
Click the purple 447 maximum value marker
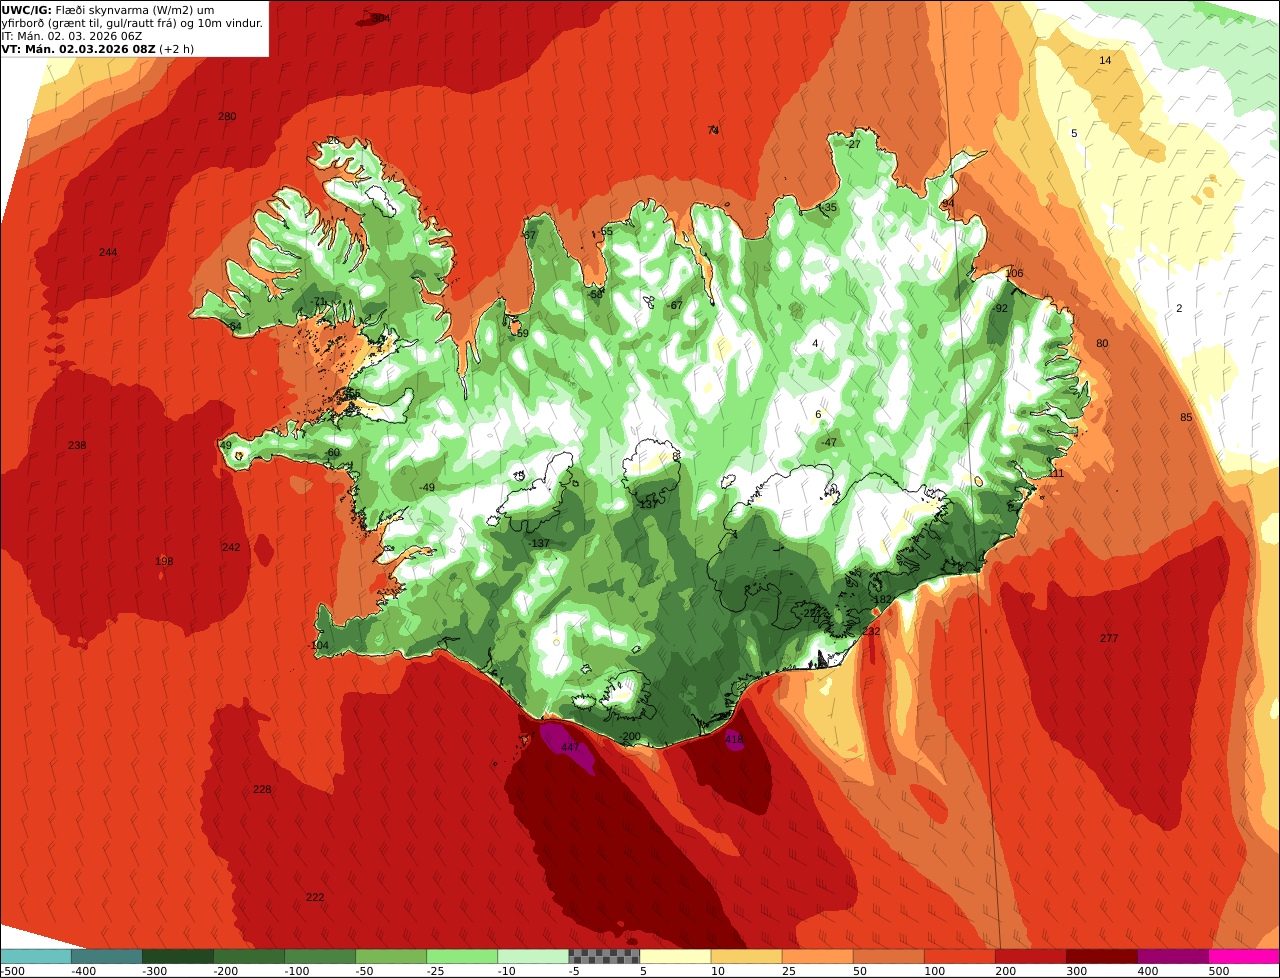pos(570,747)
